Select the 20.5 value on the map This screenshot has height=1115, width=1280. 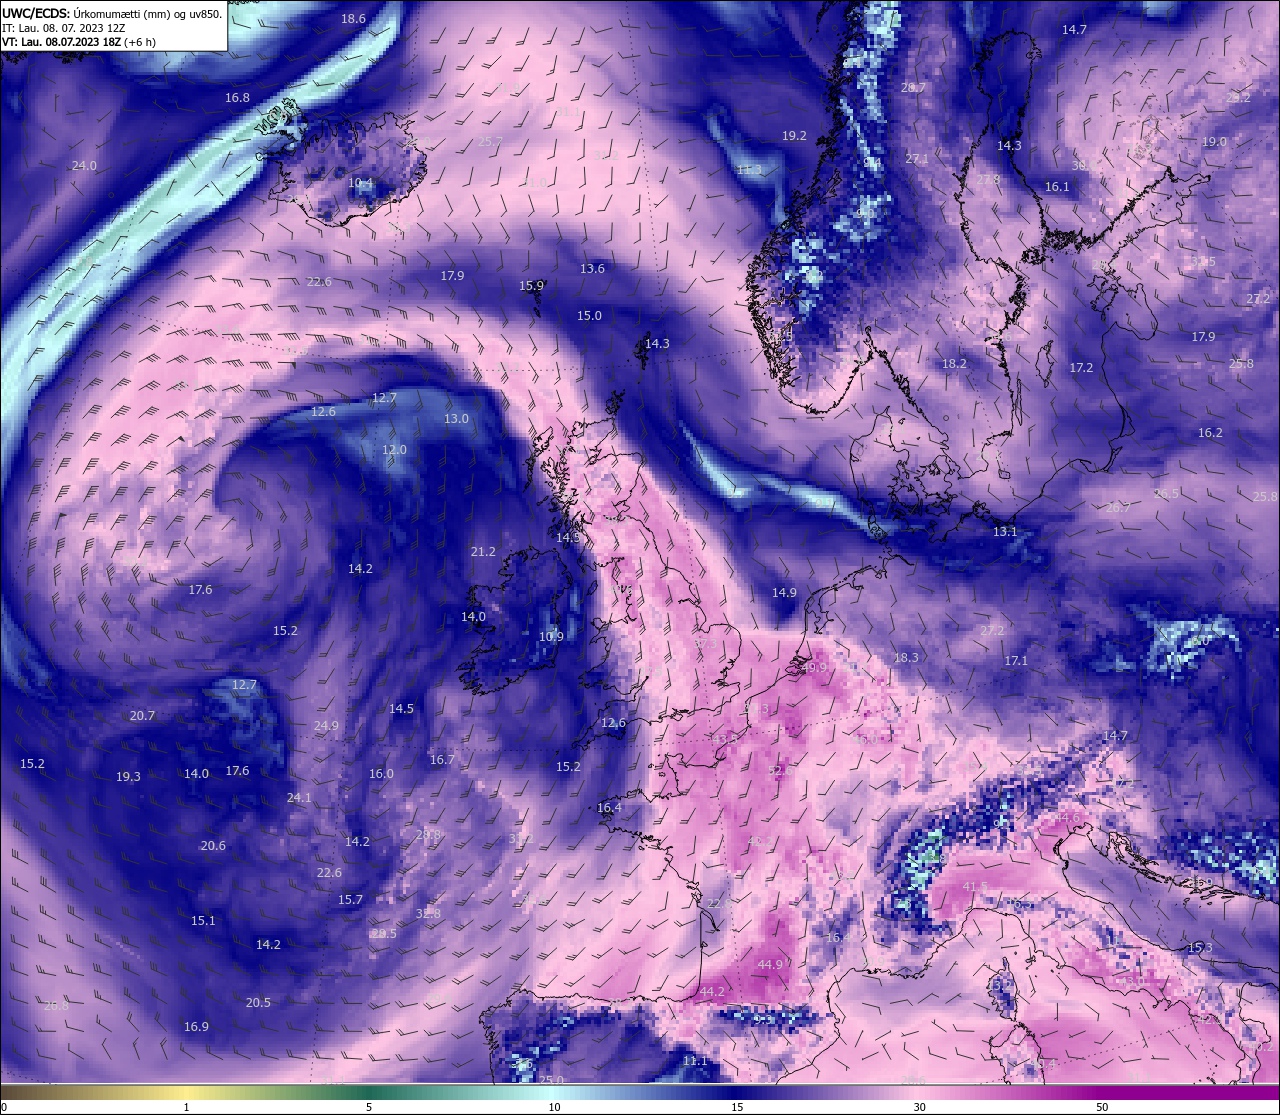pyautogui.click(x=258, y=1003)
